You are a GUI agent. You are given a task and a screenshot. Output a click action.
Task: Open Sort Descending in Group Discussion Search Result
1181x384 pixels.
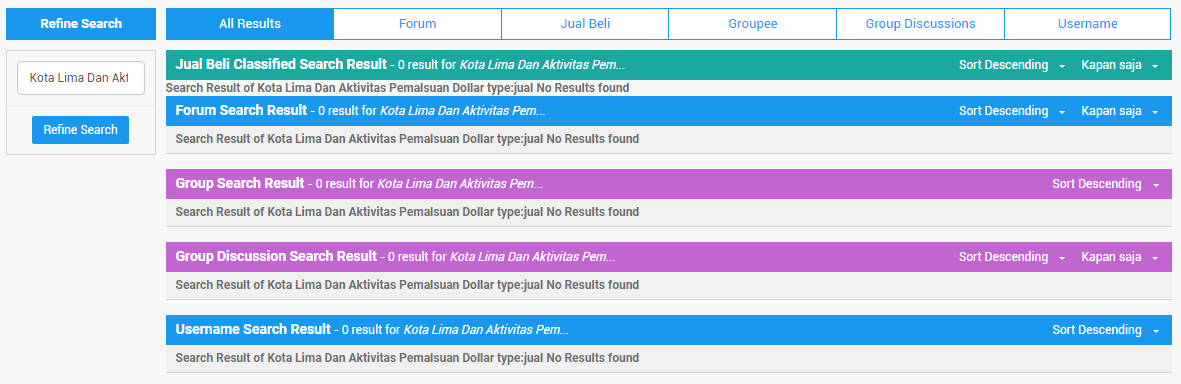click(x=1012, y=257)
